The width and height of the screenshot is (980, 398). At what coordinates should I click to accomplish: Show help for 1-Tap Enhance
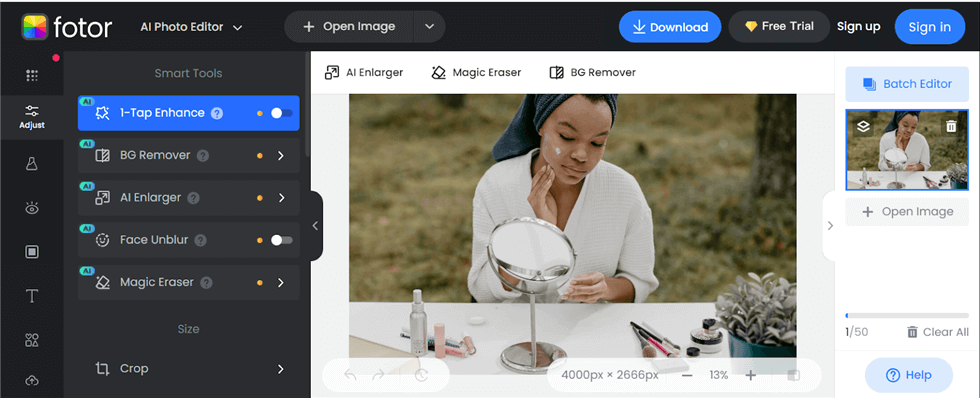[x=217, y=113]
